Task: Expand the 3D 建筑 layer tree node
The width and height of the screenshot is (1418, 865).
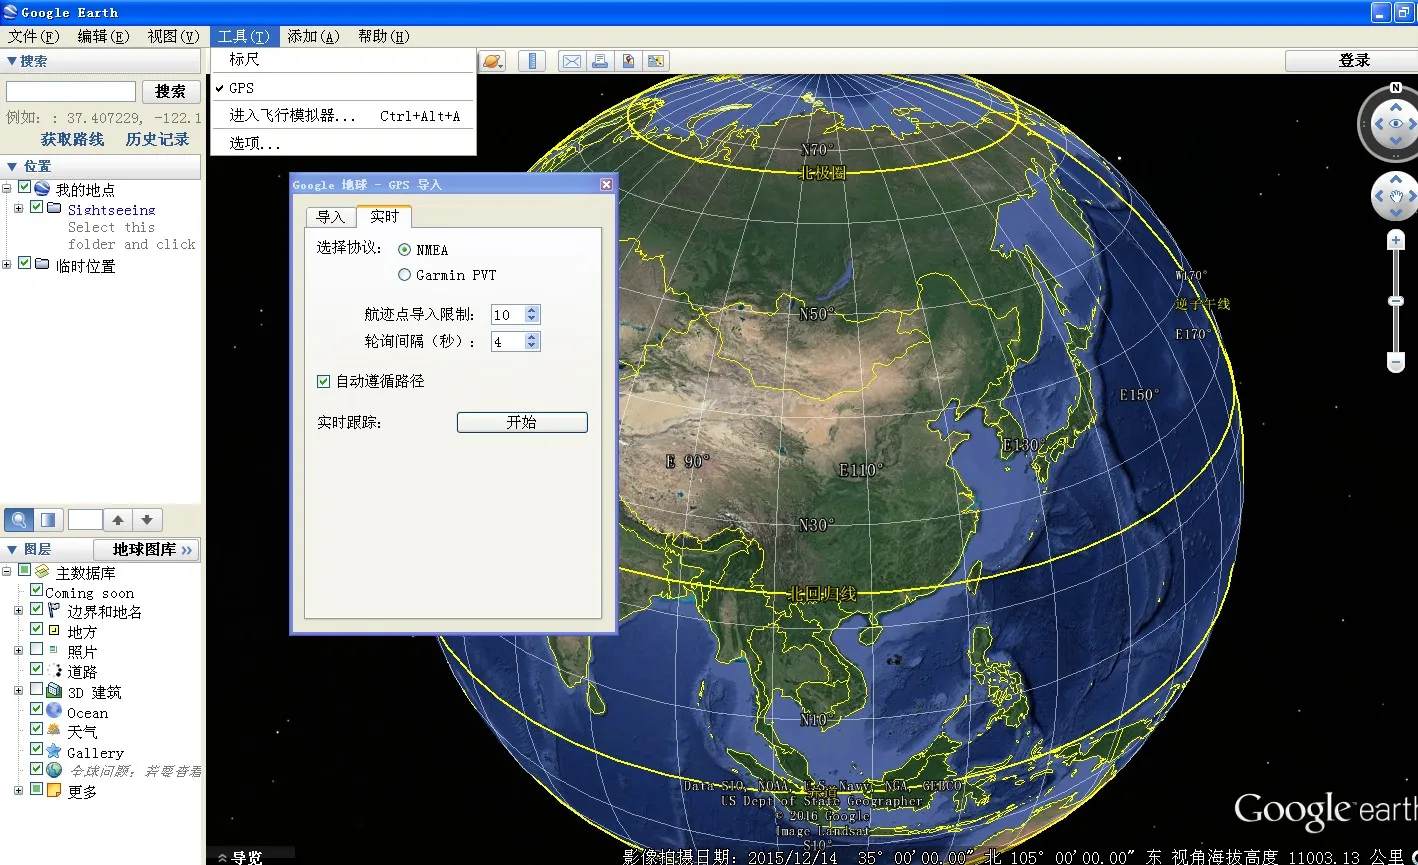Action: coord(19,691)
